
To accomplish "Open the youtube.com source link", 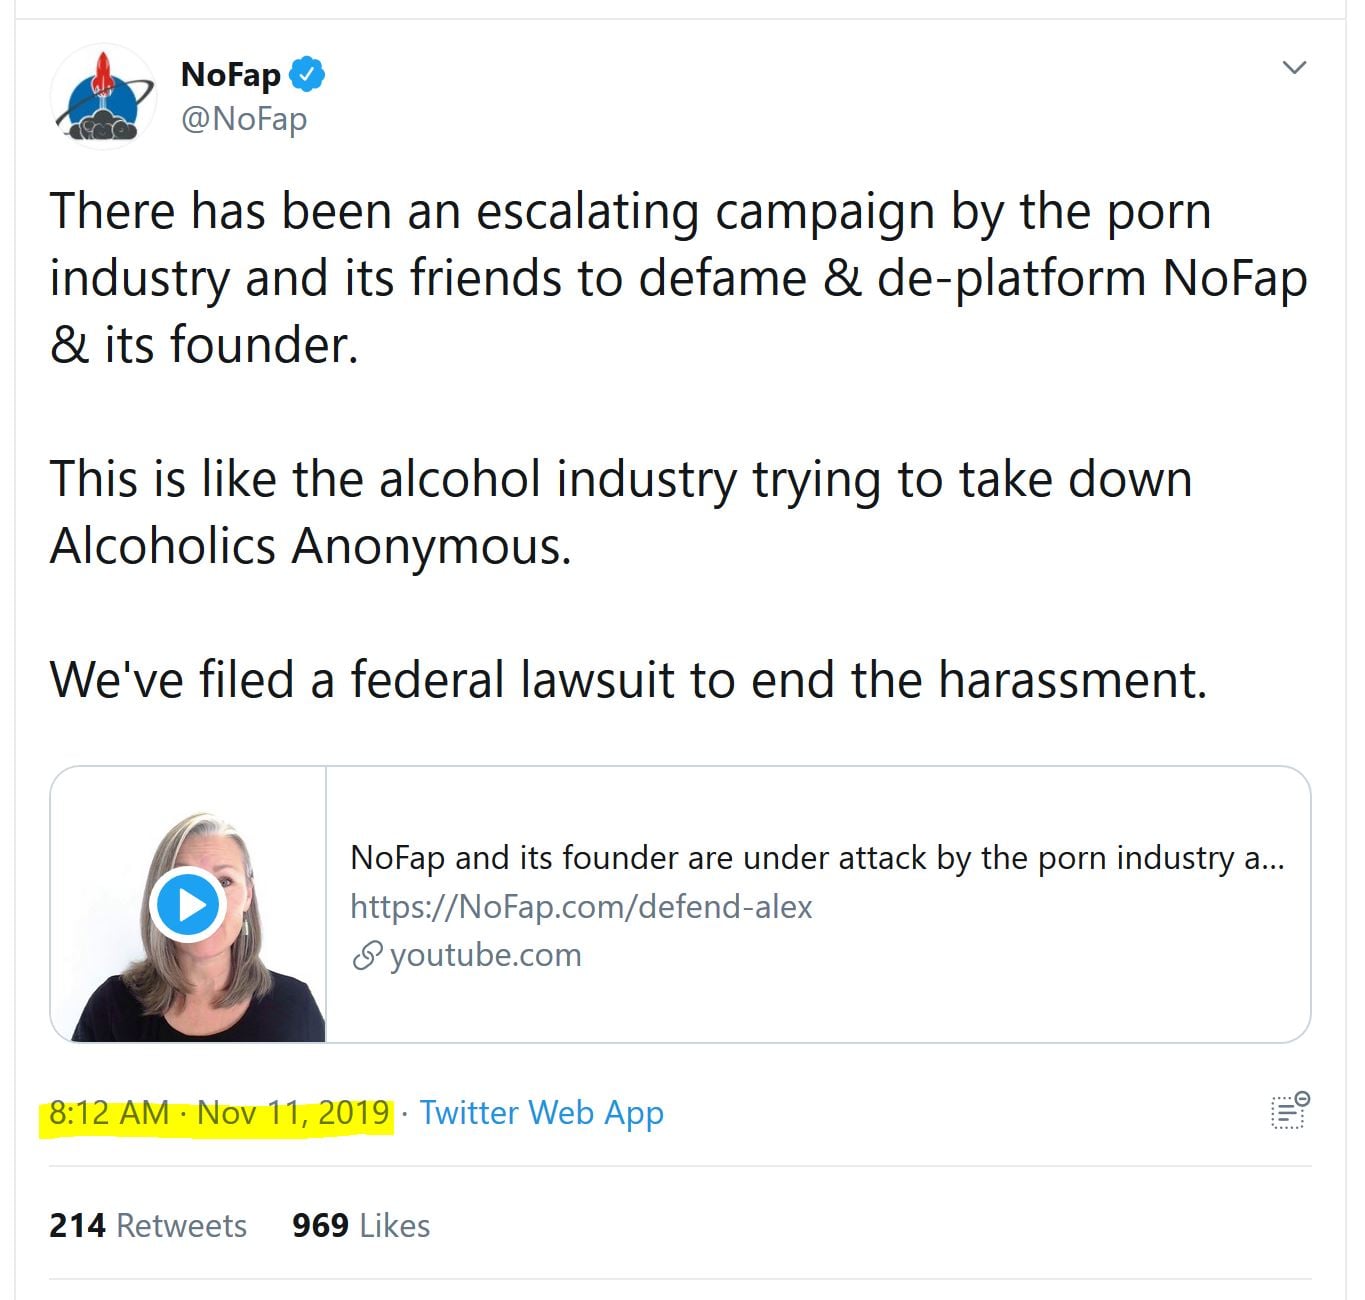I will [485, 955].
